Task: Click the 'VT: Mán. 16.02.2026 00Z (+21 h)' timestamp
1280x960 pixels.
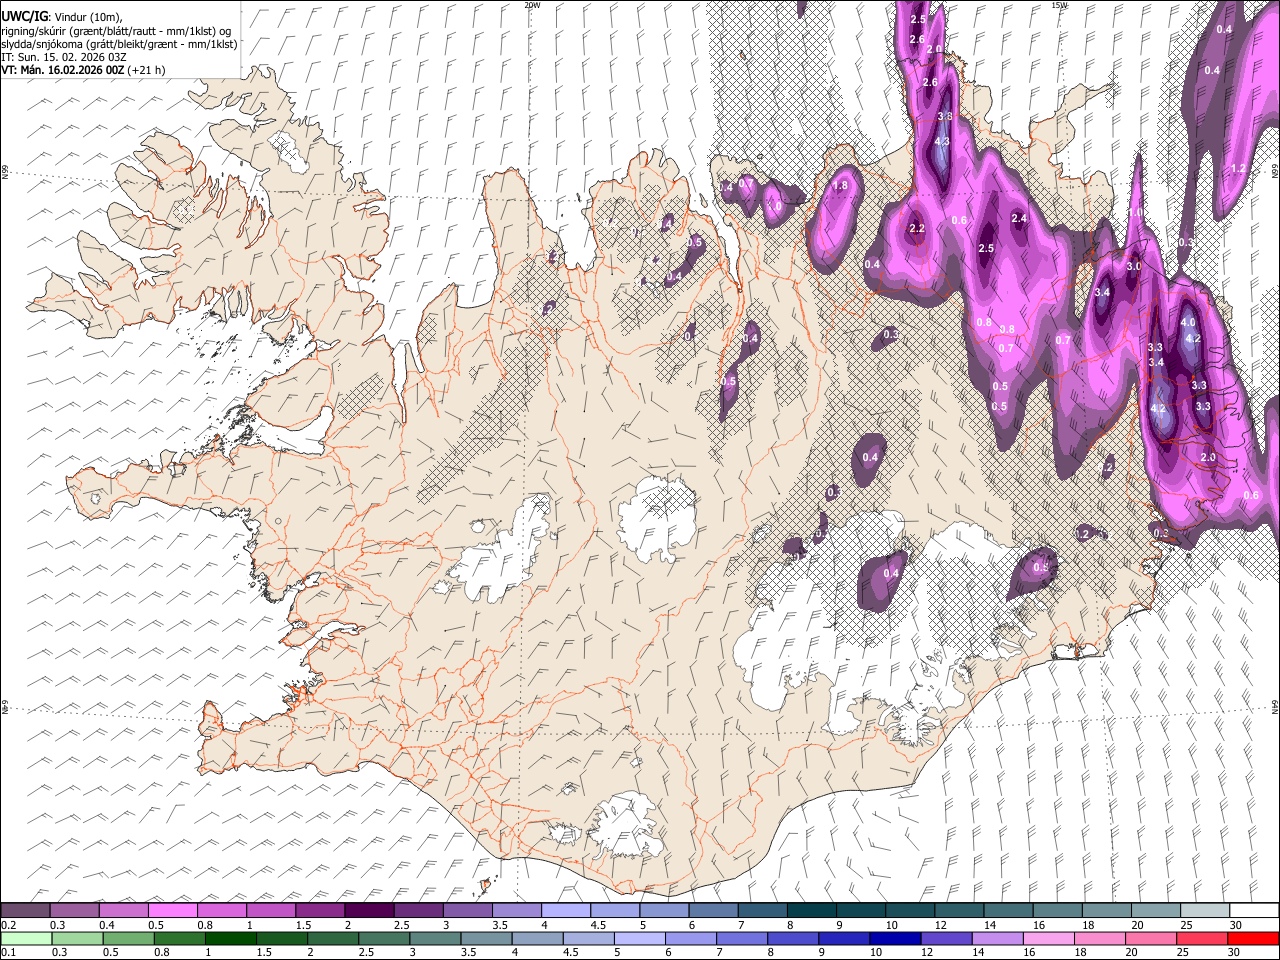Action: tap(83, 70)
